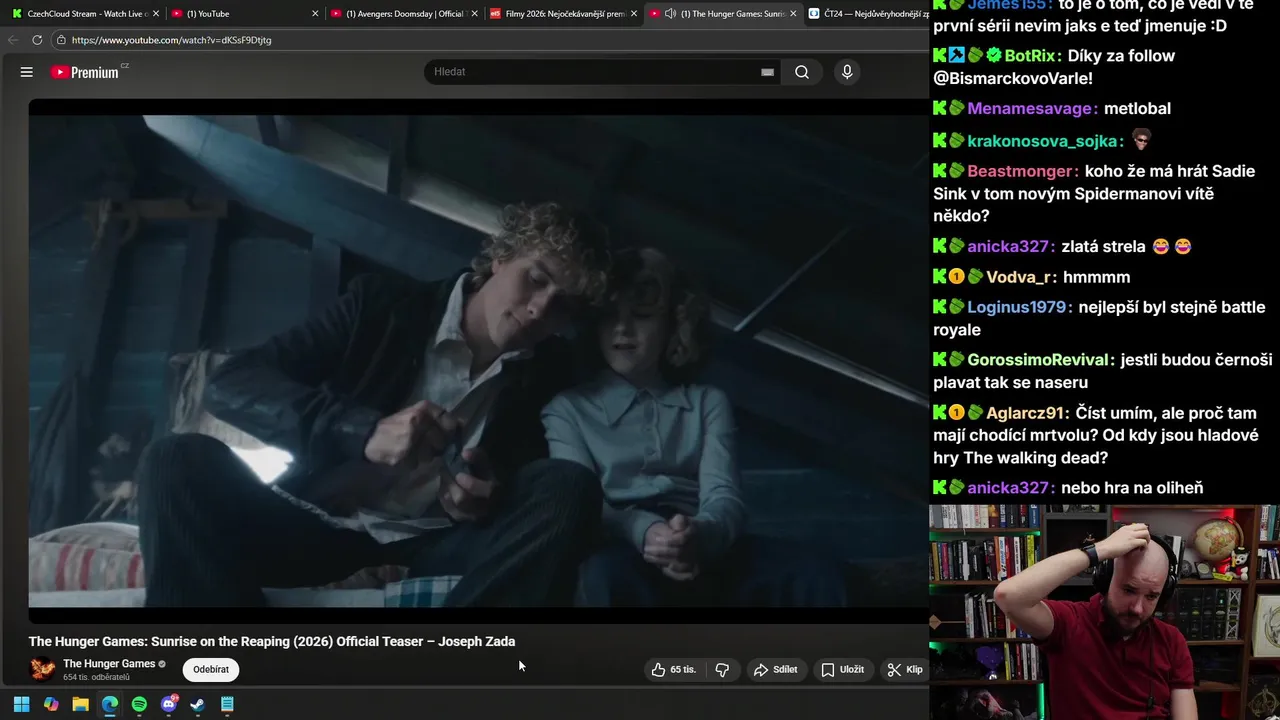Click the video player to pause
Screen dimensions: 1280x720
point(479,361)
